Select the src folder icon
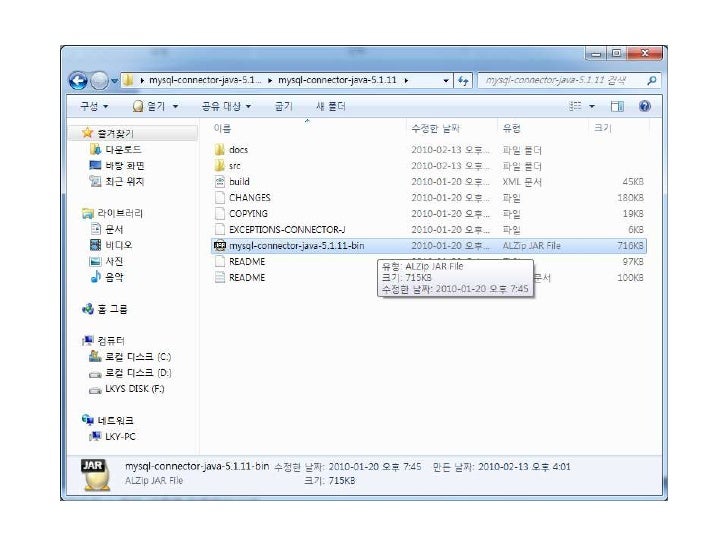This screenshot has width=728, height=546. tap(220, 166)
